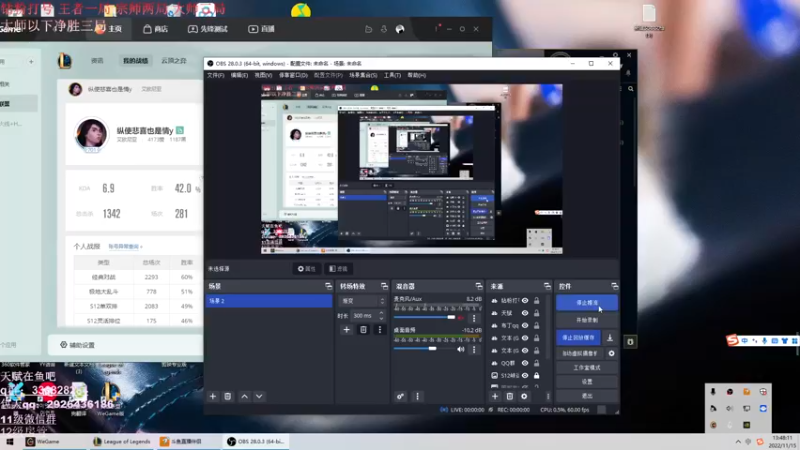Screen dimensions: 800x450
Task: Undock the 控件 panel with float icon
Action: (x=614, y=286)
